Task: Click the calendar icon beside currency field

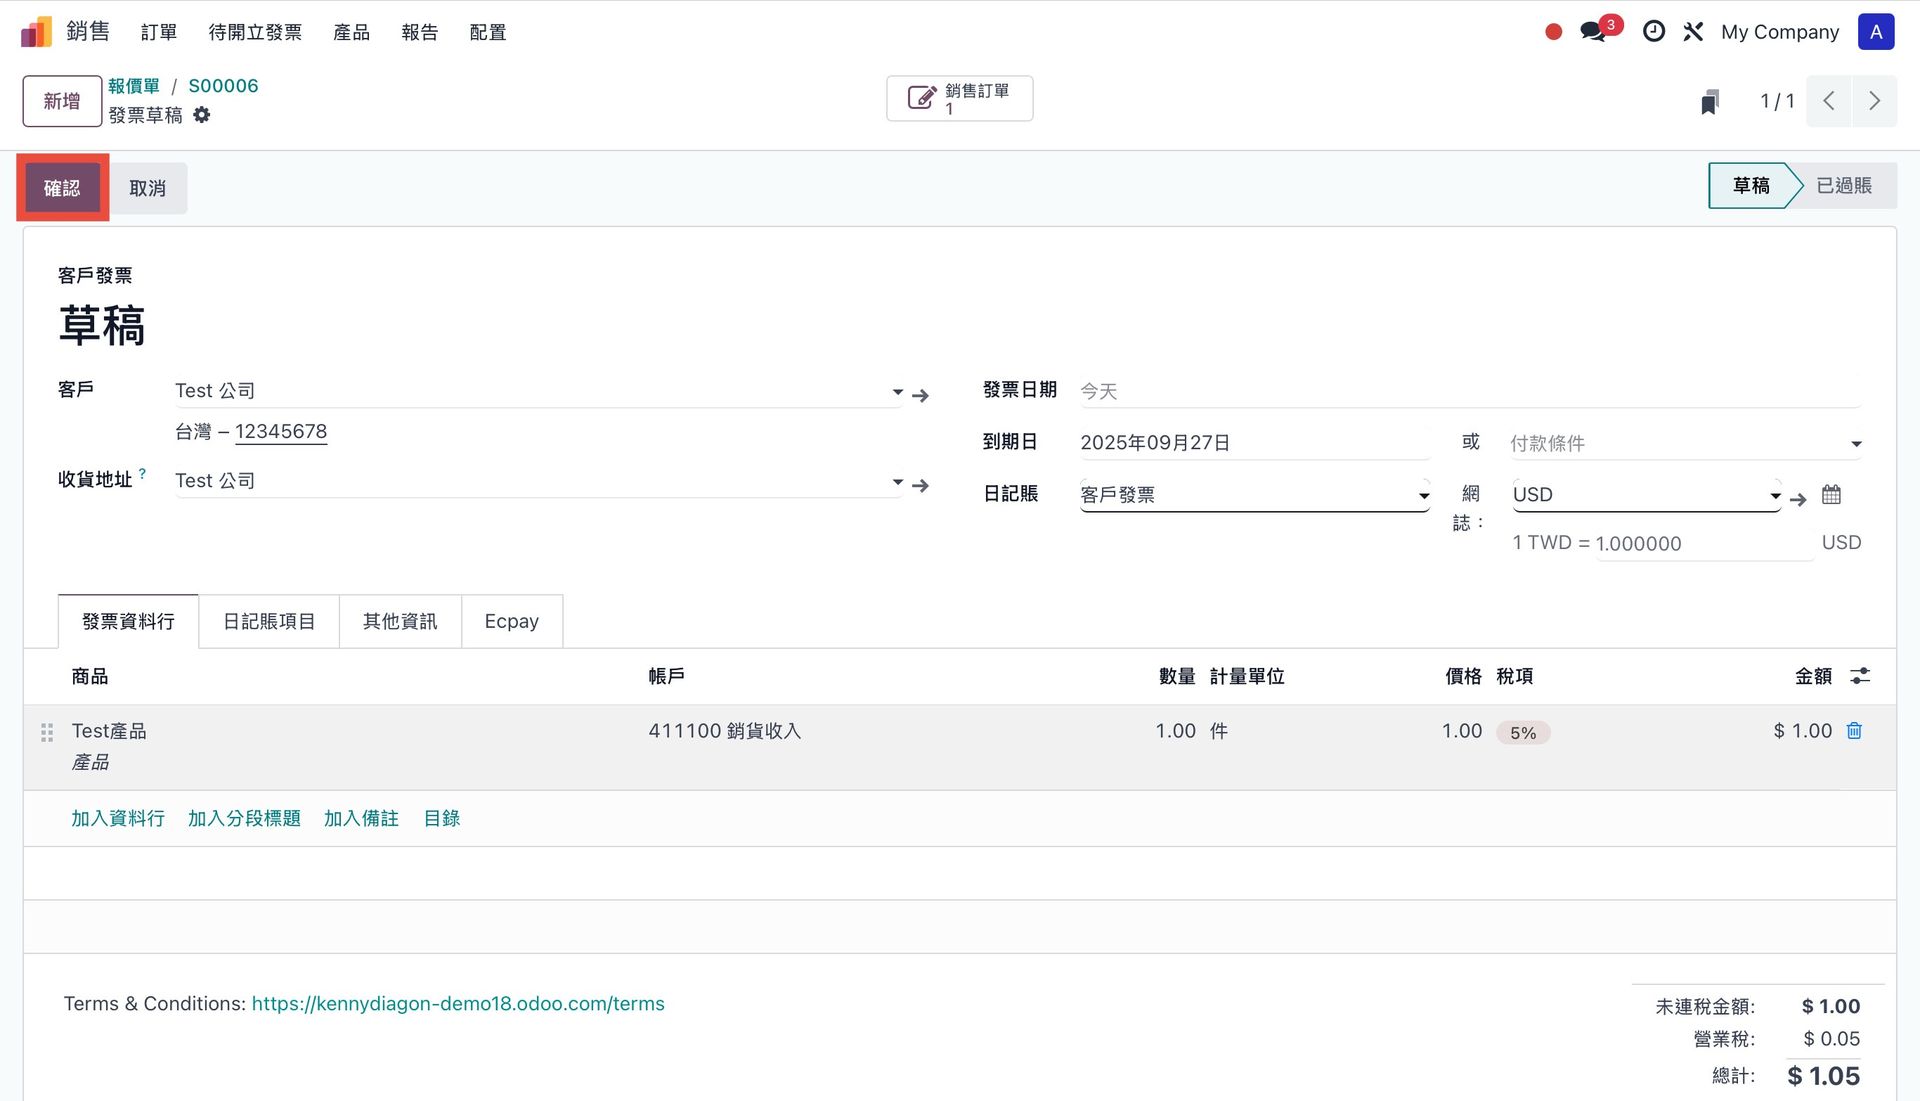Action: pyautogui.click(x=1831, y=495)
